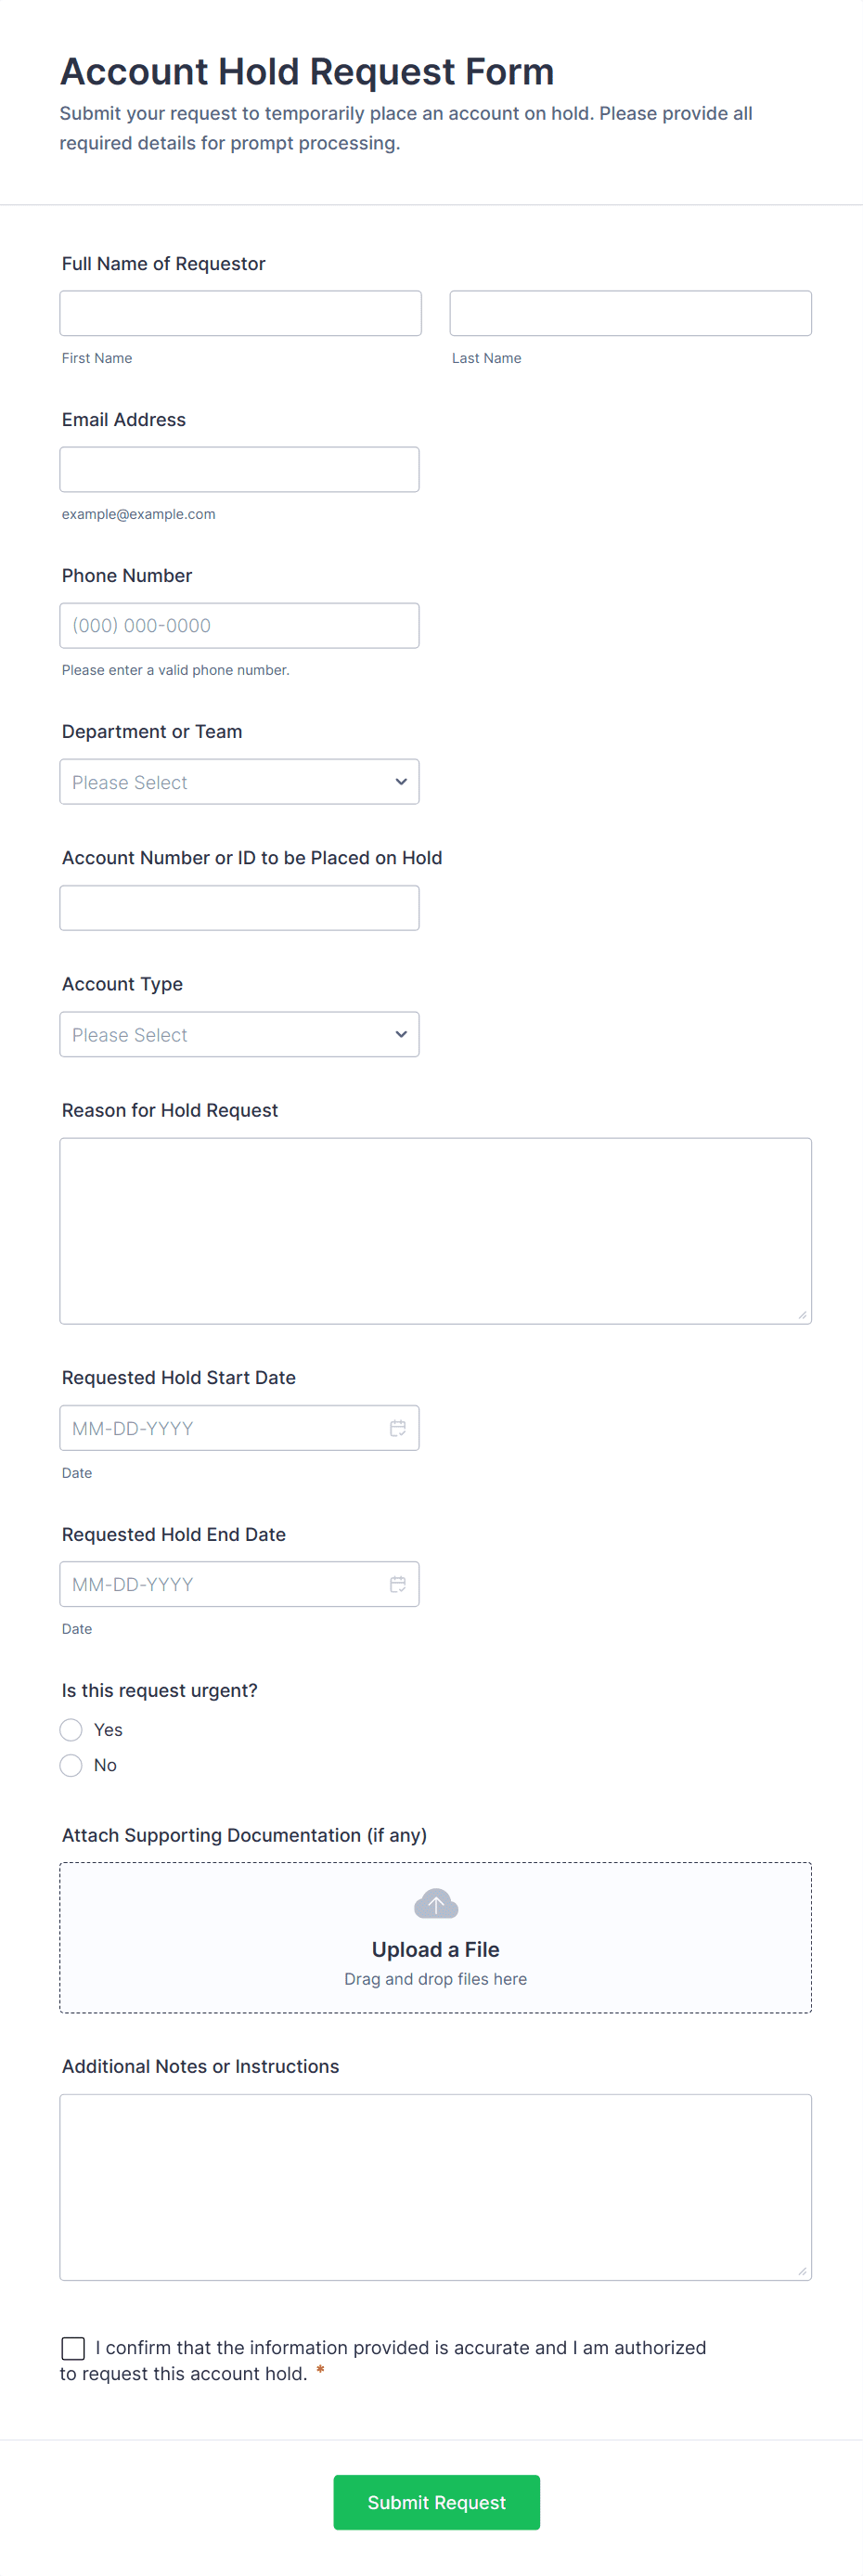The image size is (863, 2576).
Task: Click Upload a File link
Action: [x=436, y=1949]
